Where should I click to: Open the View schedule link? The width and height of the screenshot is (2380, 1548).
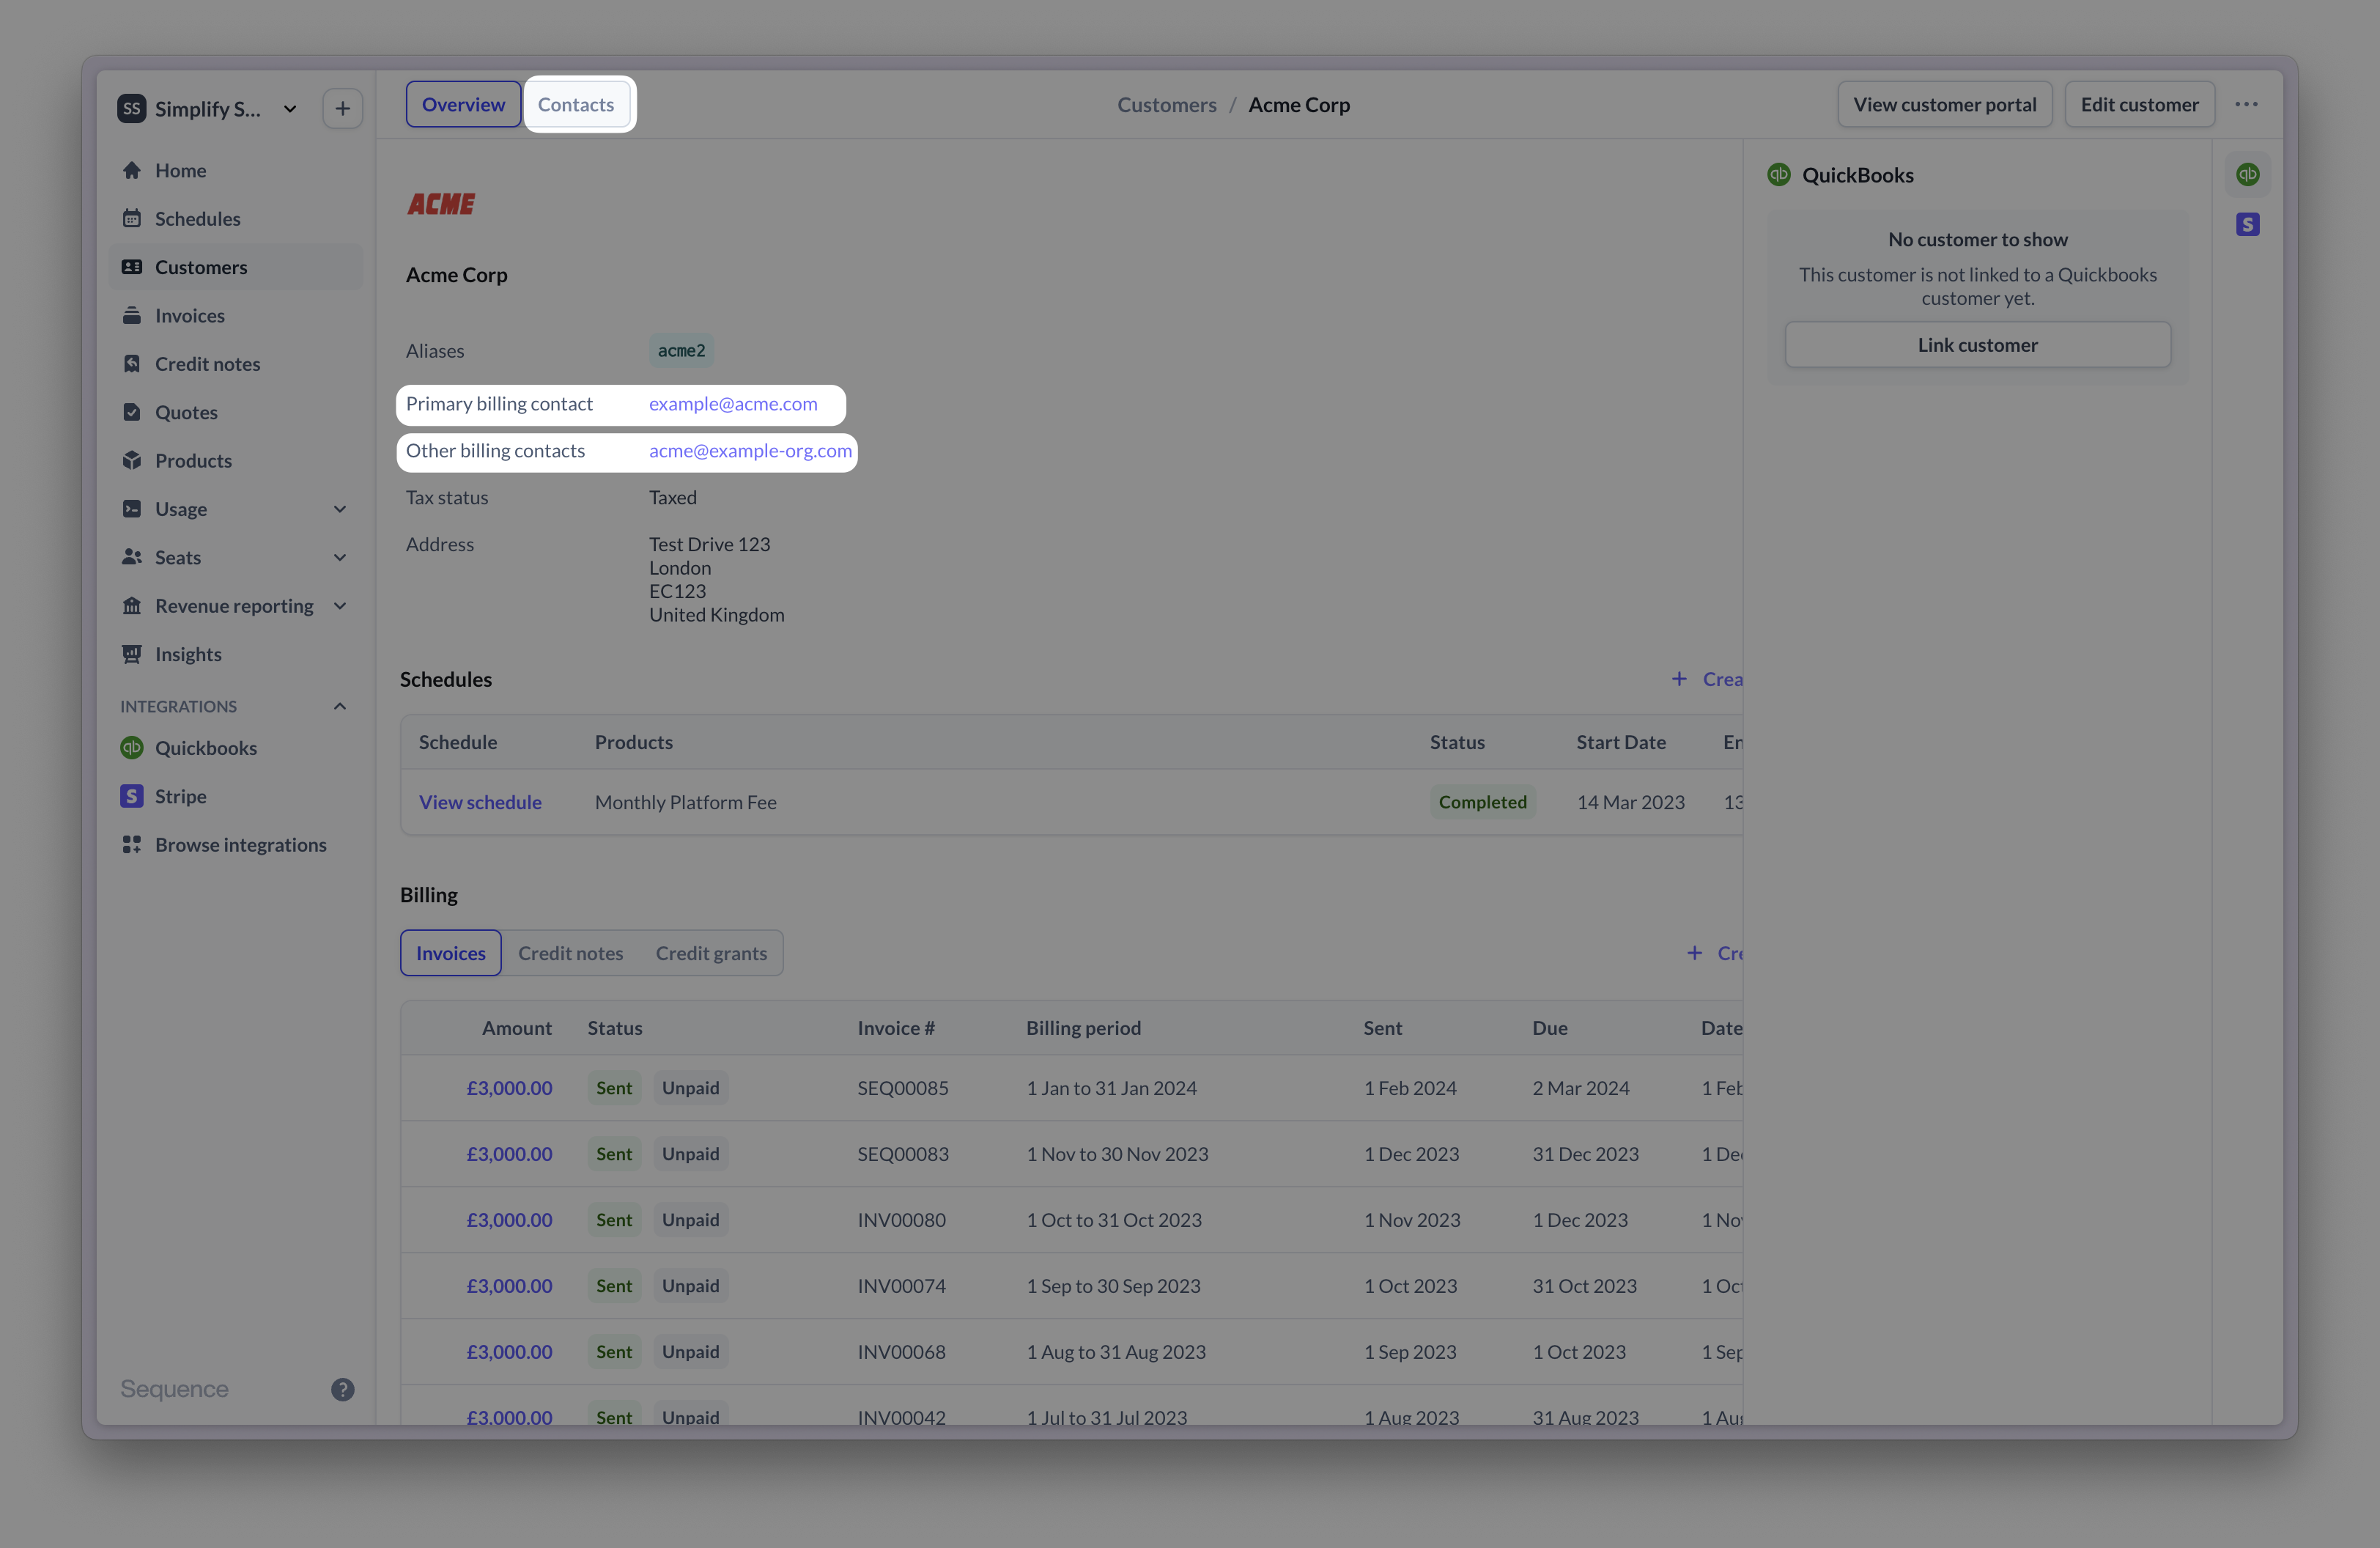(480, 802)
